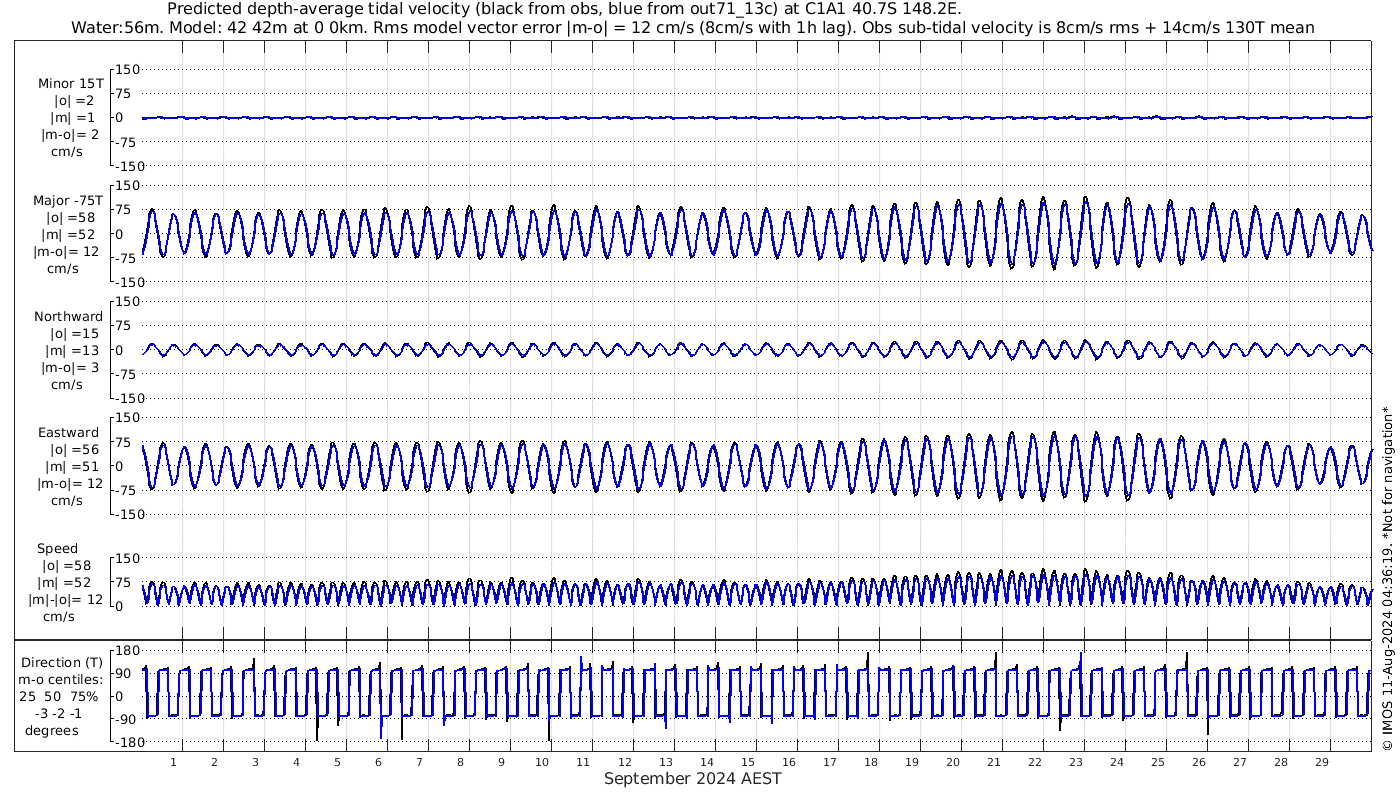The image size is (1400, 800).
Task: Select '|o| =15' in the Northward panel
Action: click(75, 334)
